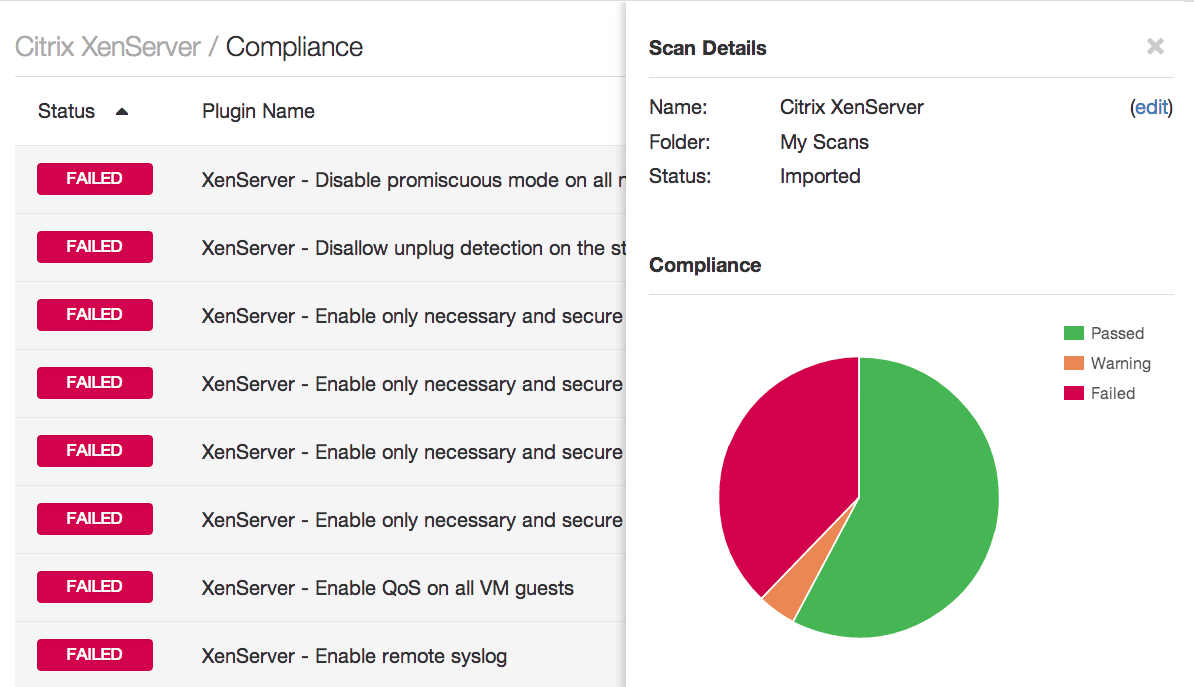1194x687 pixels.
Task: Select the Enable QoS on all VM guests row
Action: 388,588
